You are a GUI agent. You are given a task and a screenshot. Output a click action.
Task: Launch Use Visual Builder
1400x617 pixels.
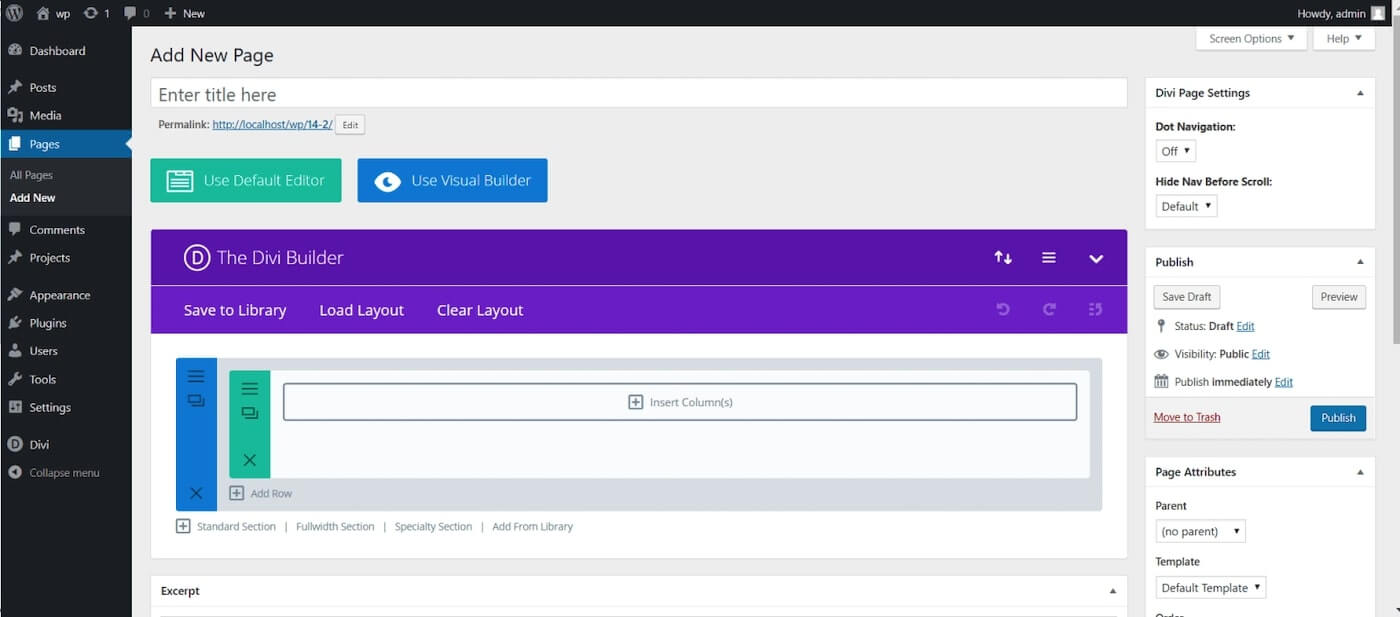coord(452,180)
